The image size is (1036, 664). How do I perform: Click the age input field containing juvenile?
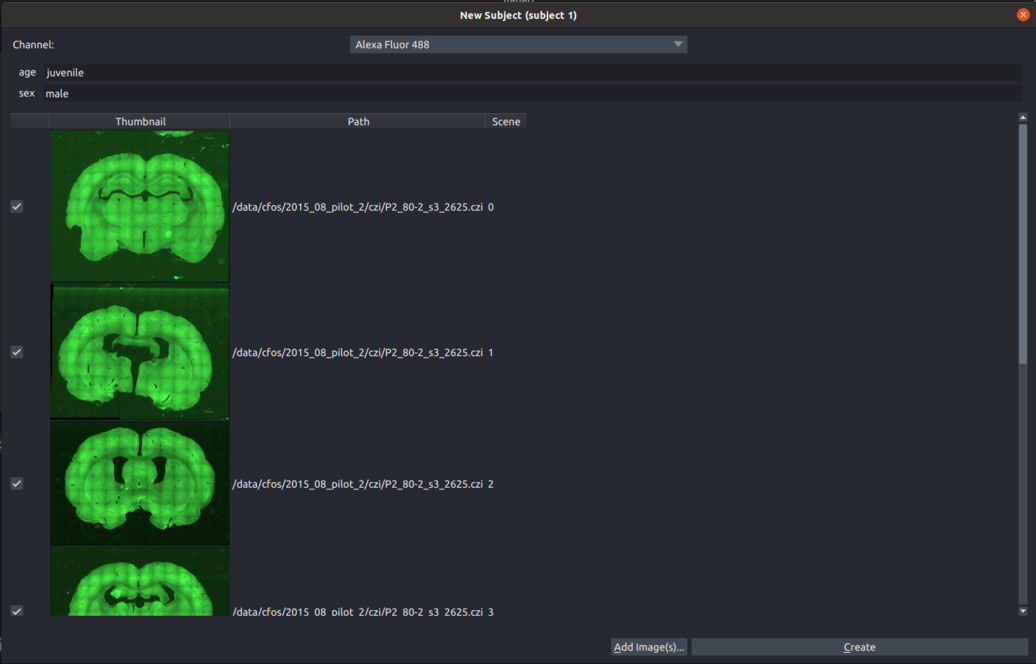point(533,73)
